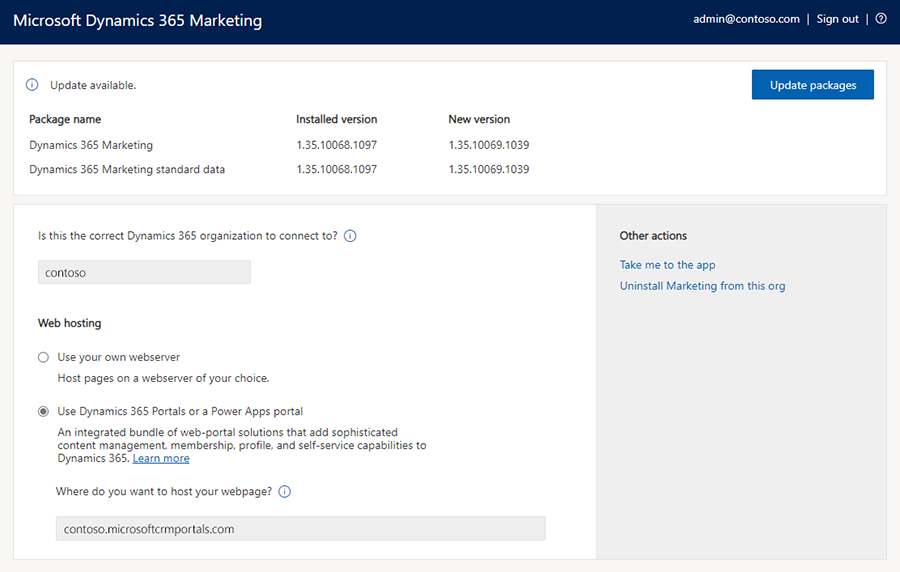
Task: Open the help question mark icon
Action: 881,19
